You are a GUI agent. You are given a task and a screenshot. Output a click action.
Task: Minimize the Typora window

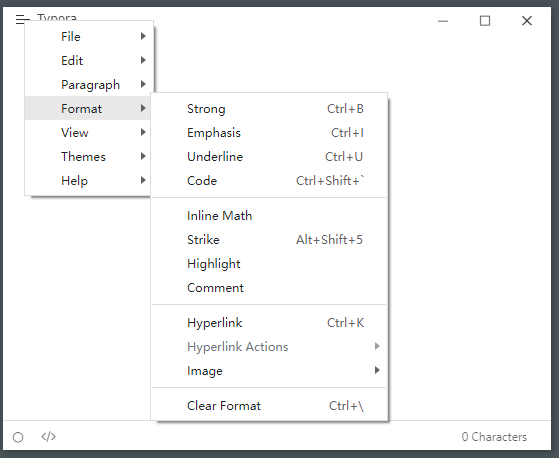click(443, 21)
